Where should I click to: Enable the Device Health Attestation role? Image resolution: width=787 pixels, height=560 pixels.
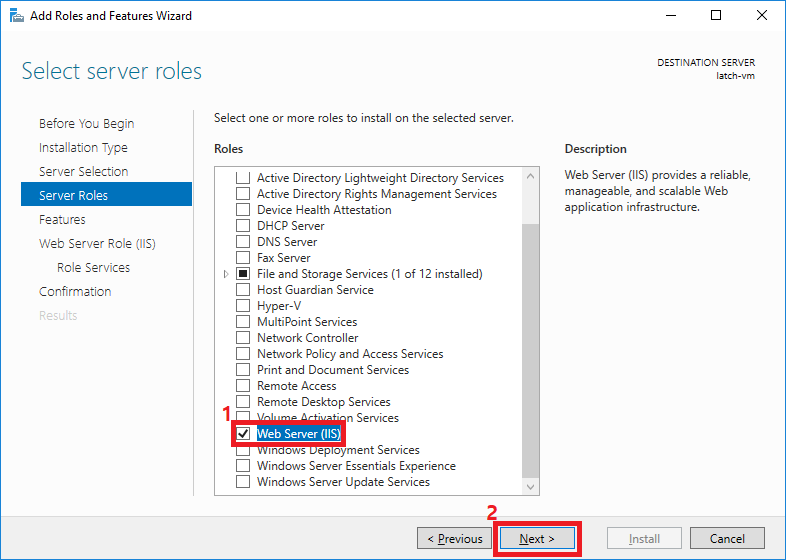243,210
